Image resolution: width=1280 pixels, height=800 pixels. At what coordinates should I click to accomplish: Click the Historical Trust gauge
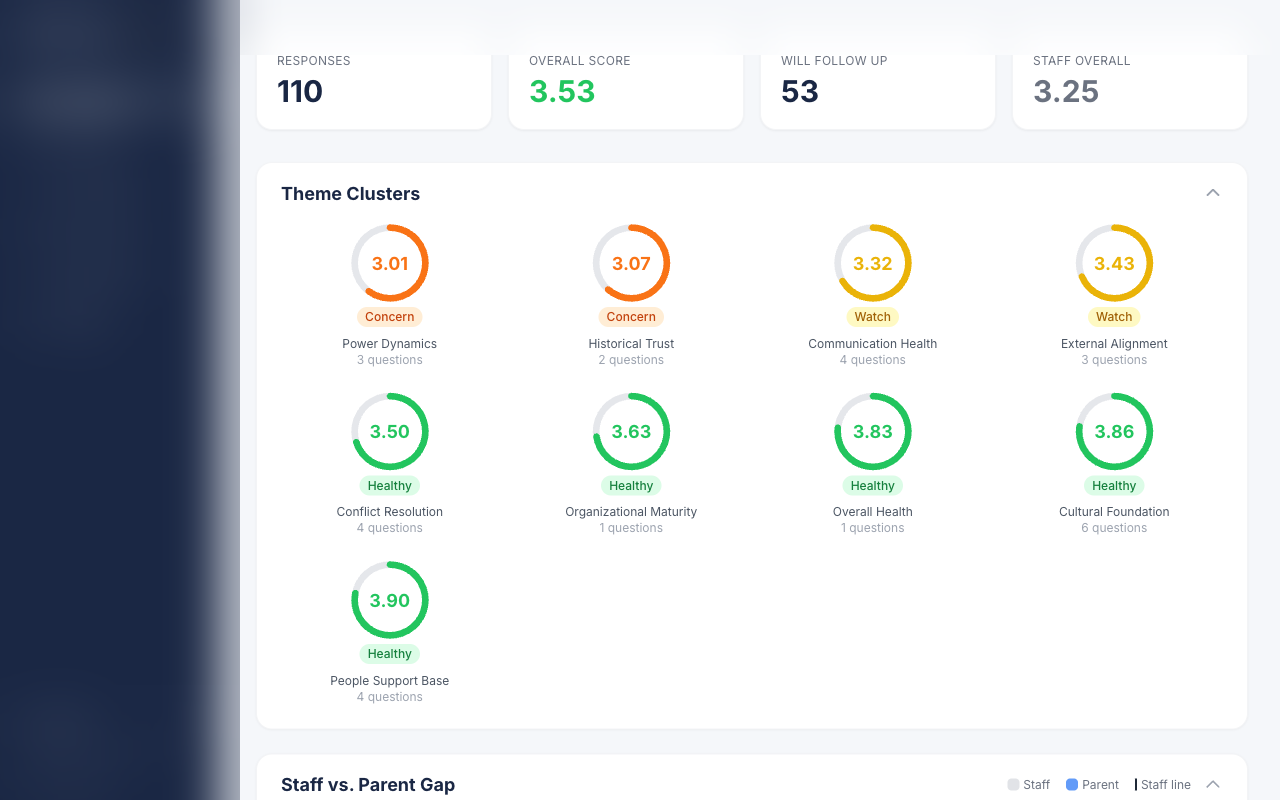[x=631, y=263]
